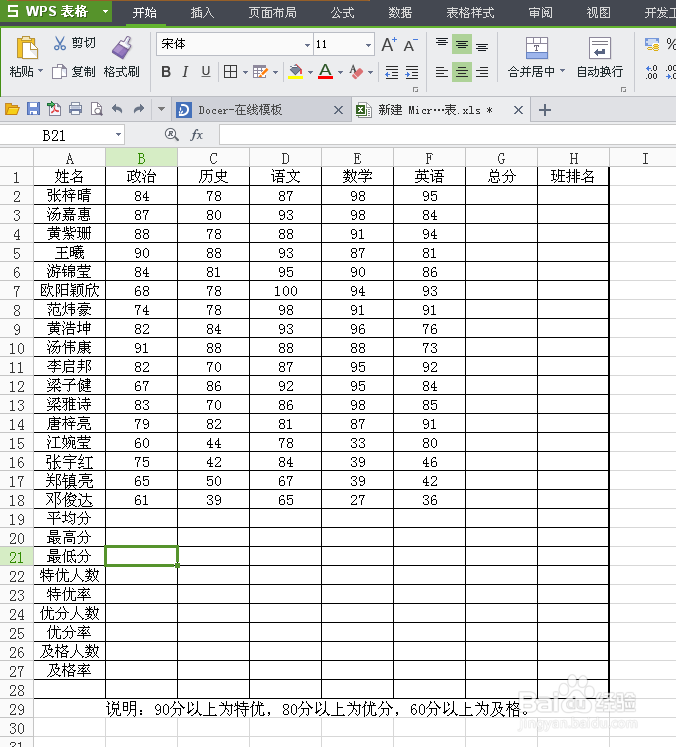Select column header D
The image size is (676, 747).
pyautogui.click(x=285, y=158)
